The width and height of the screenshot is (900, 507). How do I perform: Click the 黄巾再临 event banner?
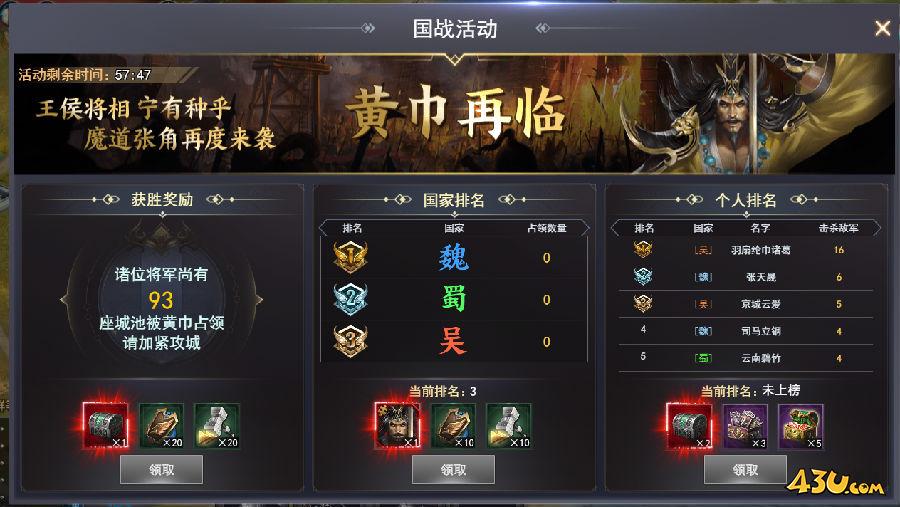coord(455,114)
